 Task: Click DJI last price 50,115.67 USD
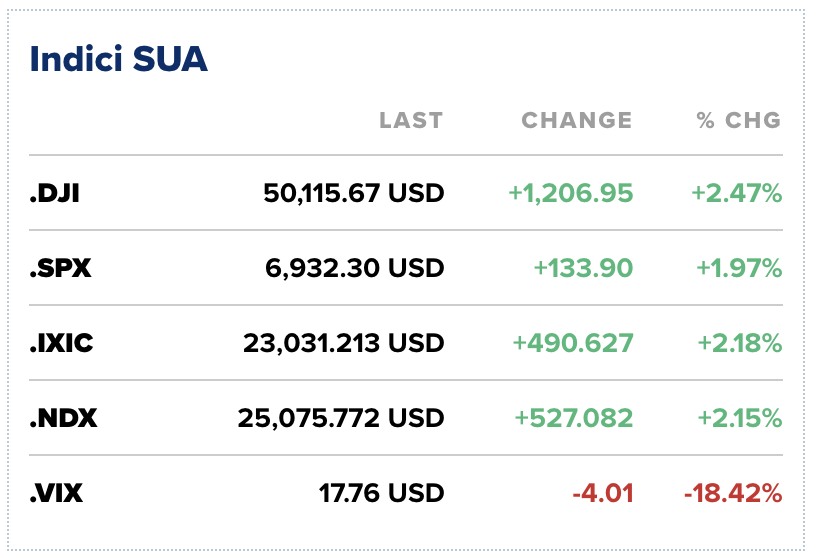coord(353,193)
